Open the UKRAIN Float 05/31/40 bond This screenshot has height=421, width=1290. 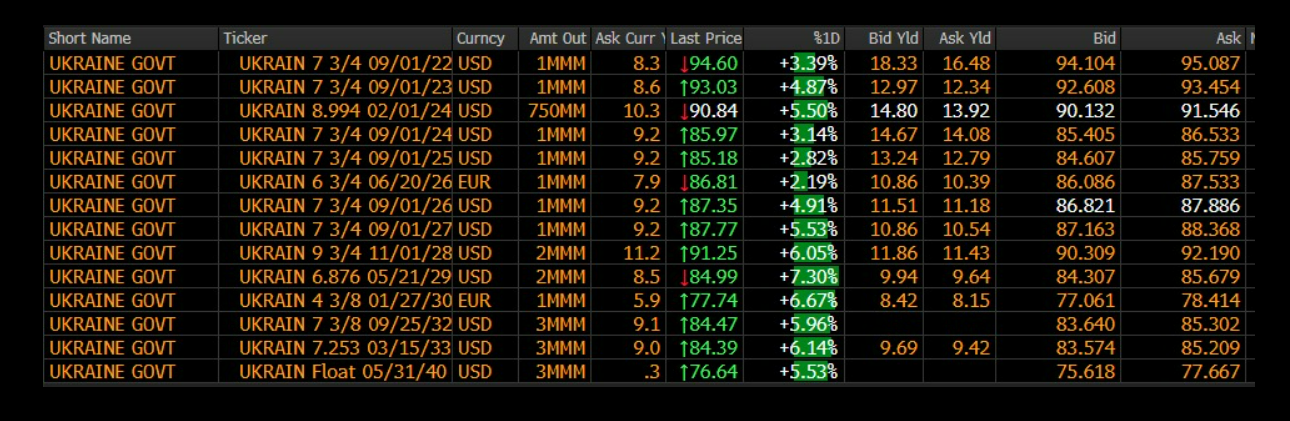pyautogui.click(x=345, y=372)
